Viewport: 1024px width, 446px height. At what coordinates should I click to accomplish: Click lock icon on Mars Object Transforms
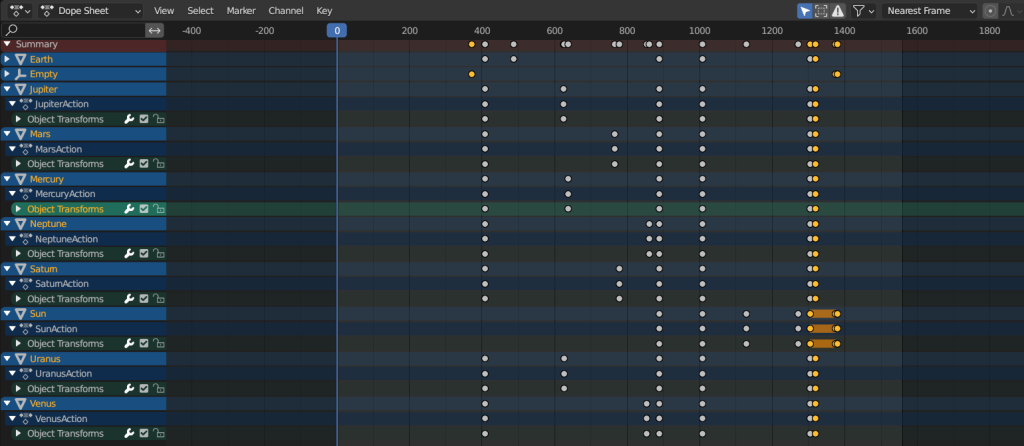(x=159, y=164)
